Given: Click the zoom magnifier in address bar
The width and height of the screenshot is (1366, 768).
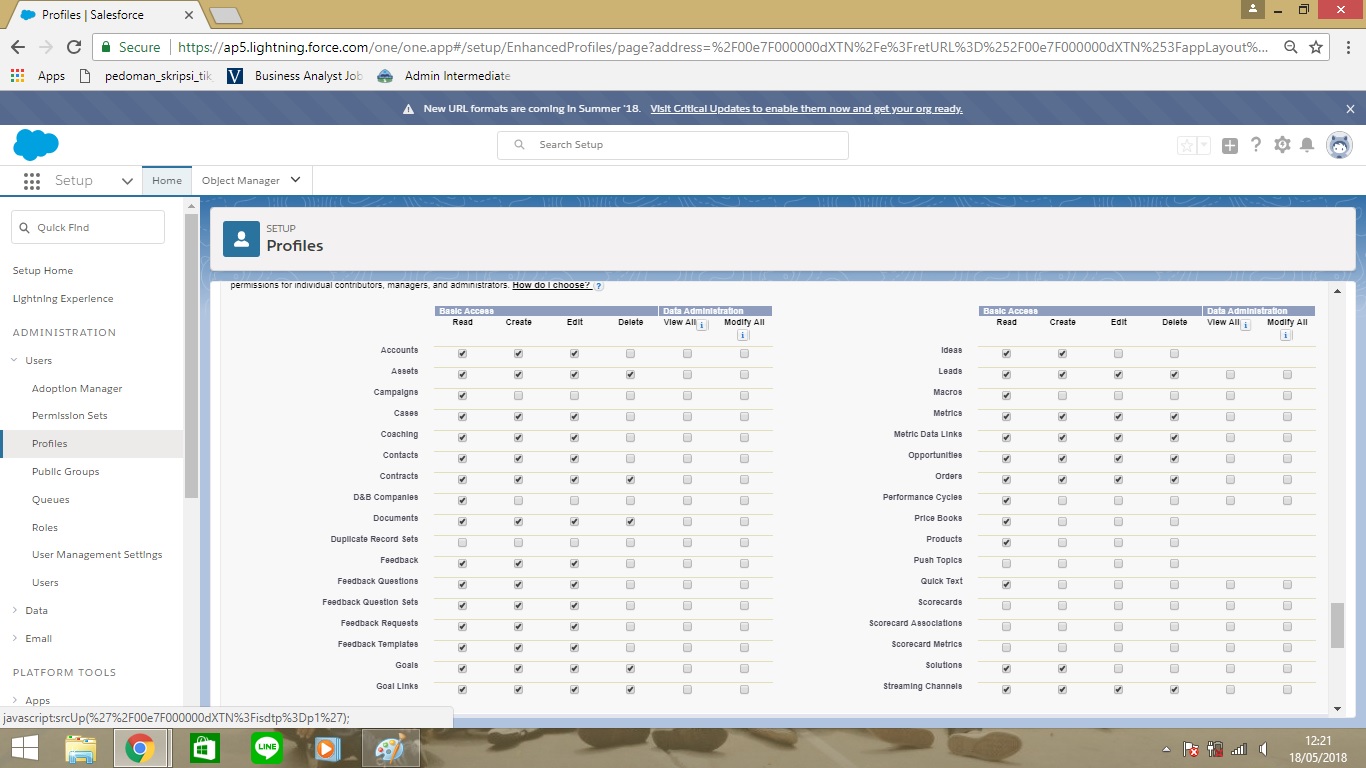Looking at the screenshot, I should tap(1291, 47).
